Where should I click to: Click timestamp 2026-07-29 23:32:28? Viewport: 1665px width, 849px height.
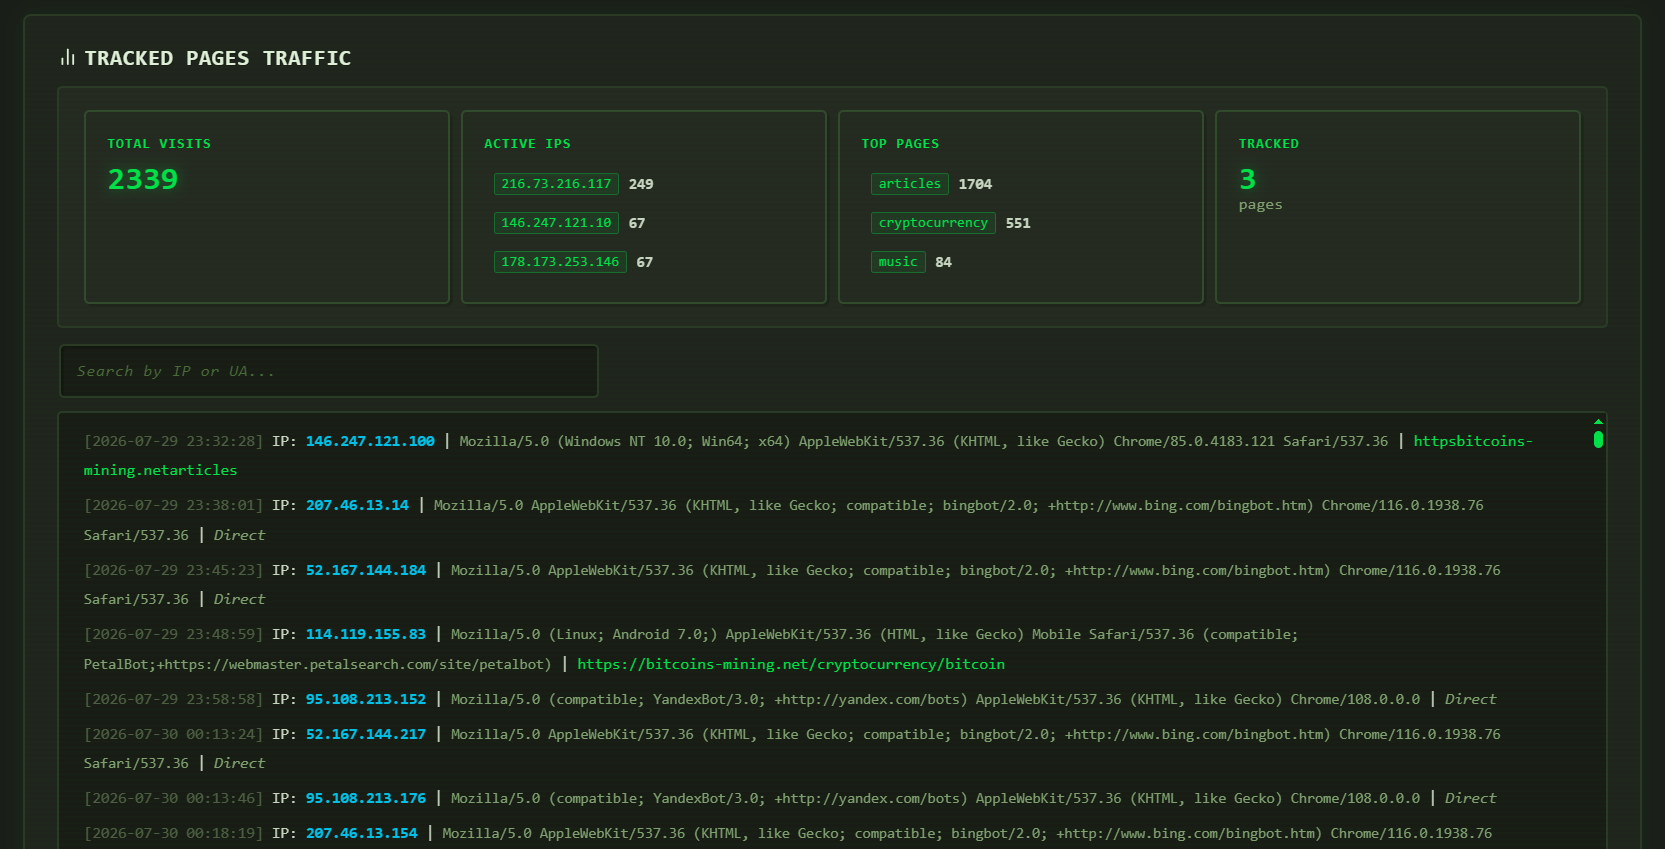click(x=174, y=441)
